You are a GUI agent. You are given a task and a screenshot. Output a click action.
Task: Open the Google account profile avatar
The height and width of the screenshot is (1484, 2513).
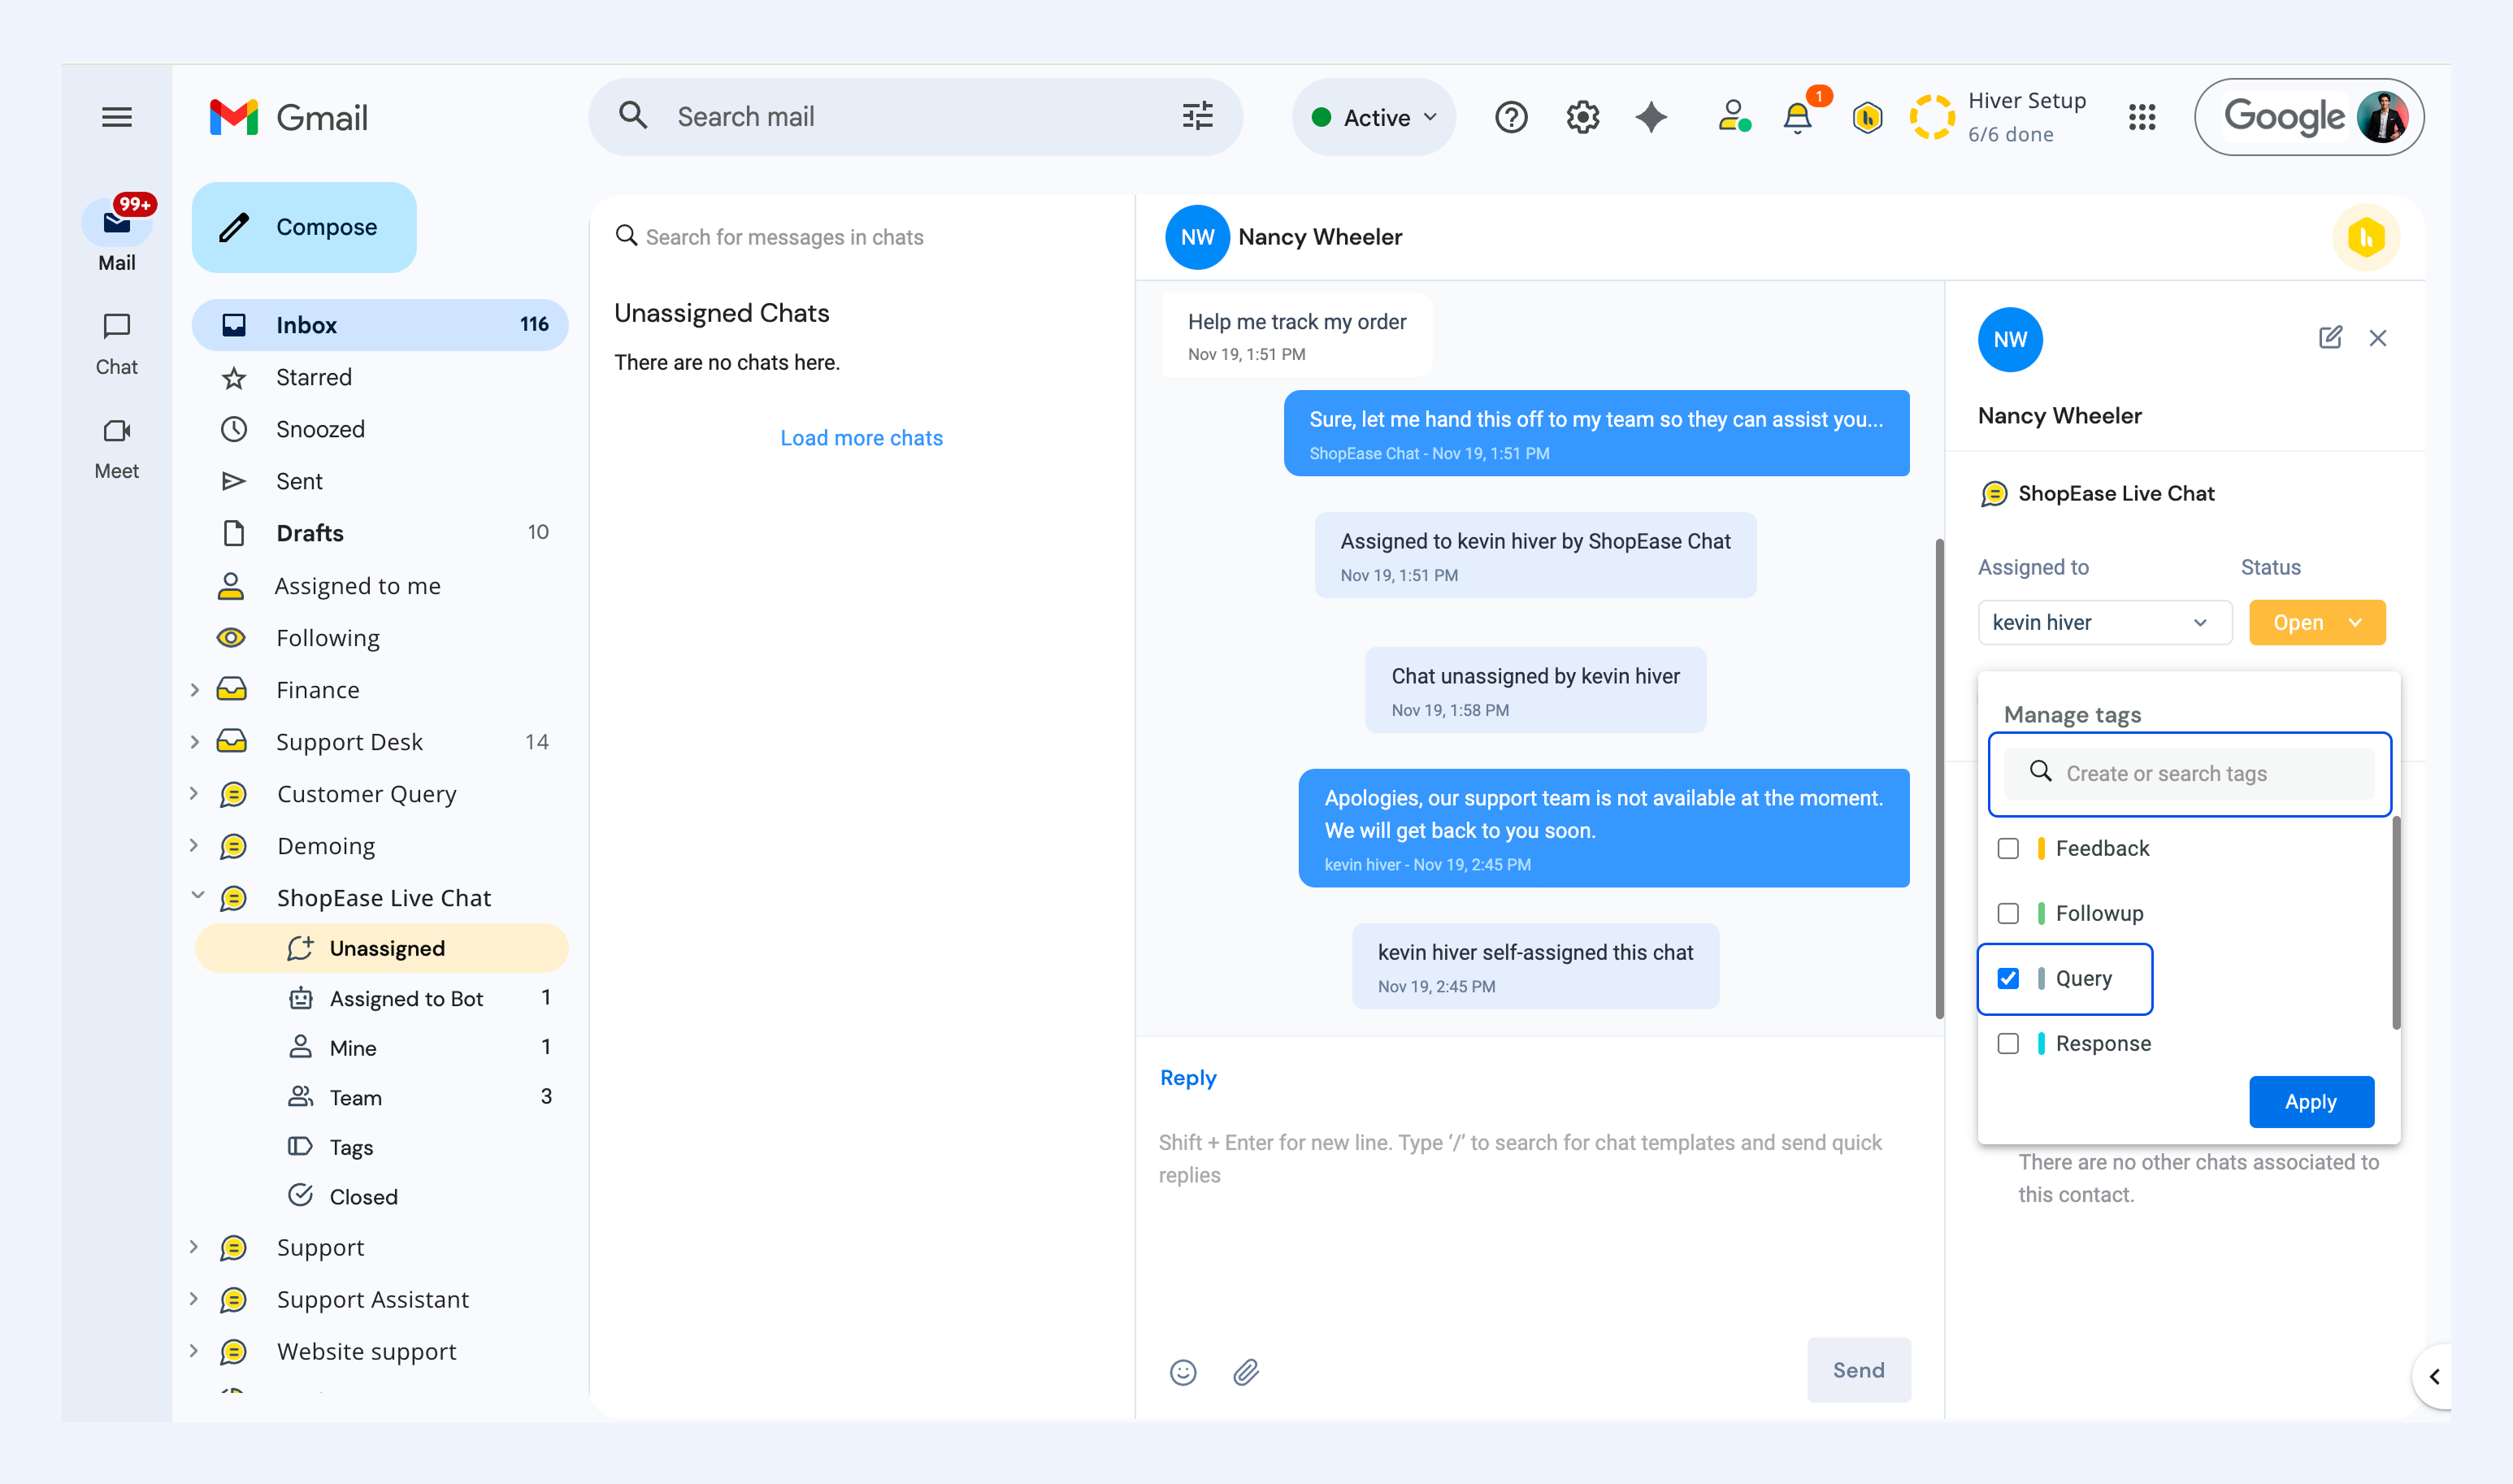(x=2382, y=117)
